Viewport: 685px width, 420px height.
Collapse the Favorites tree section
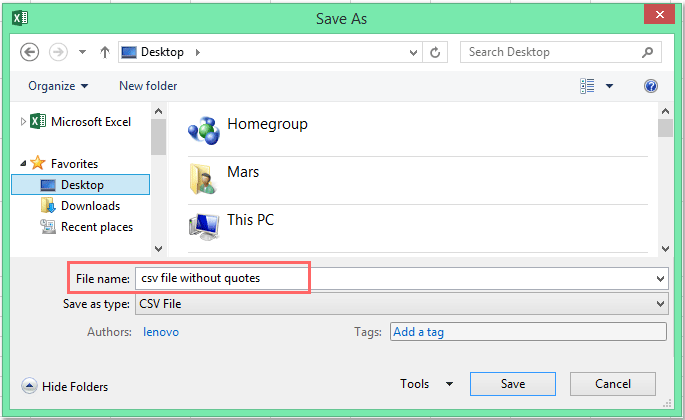(x=23, y=163)
